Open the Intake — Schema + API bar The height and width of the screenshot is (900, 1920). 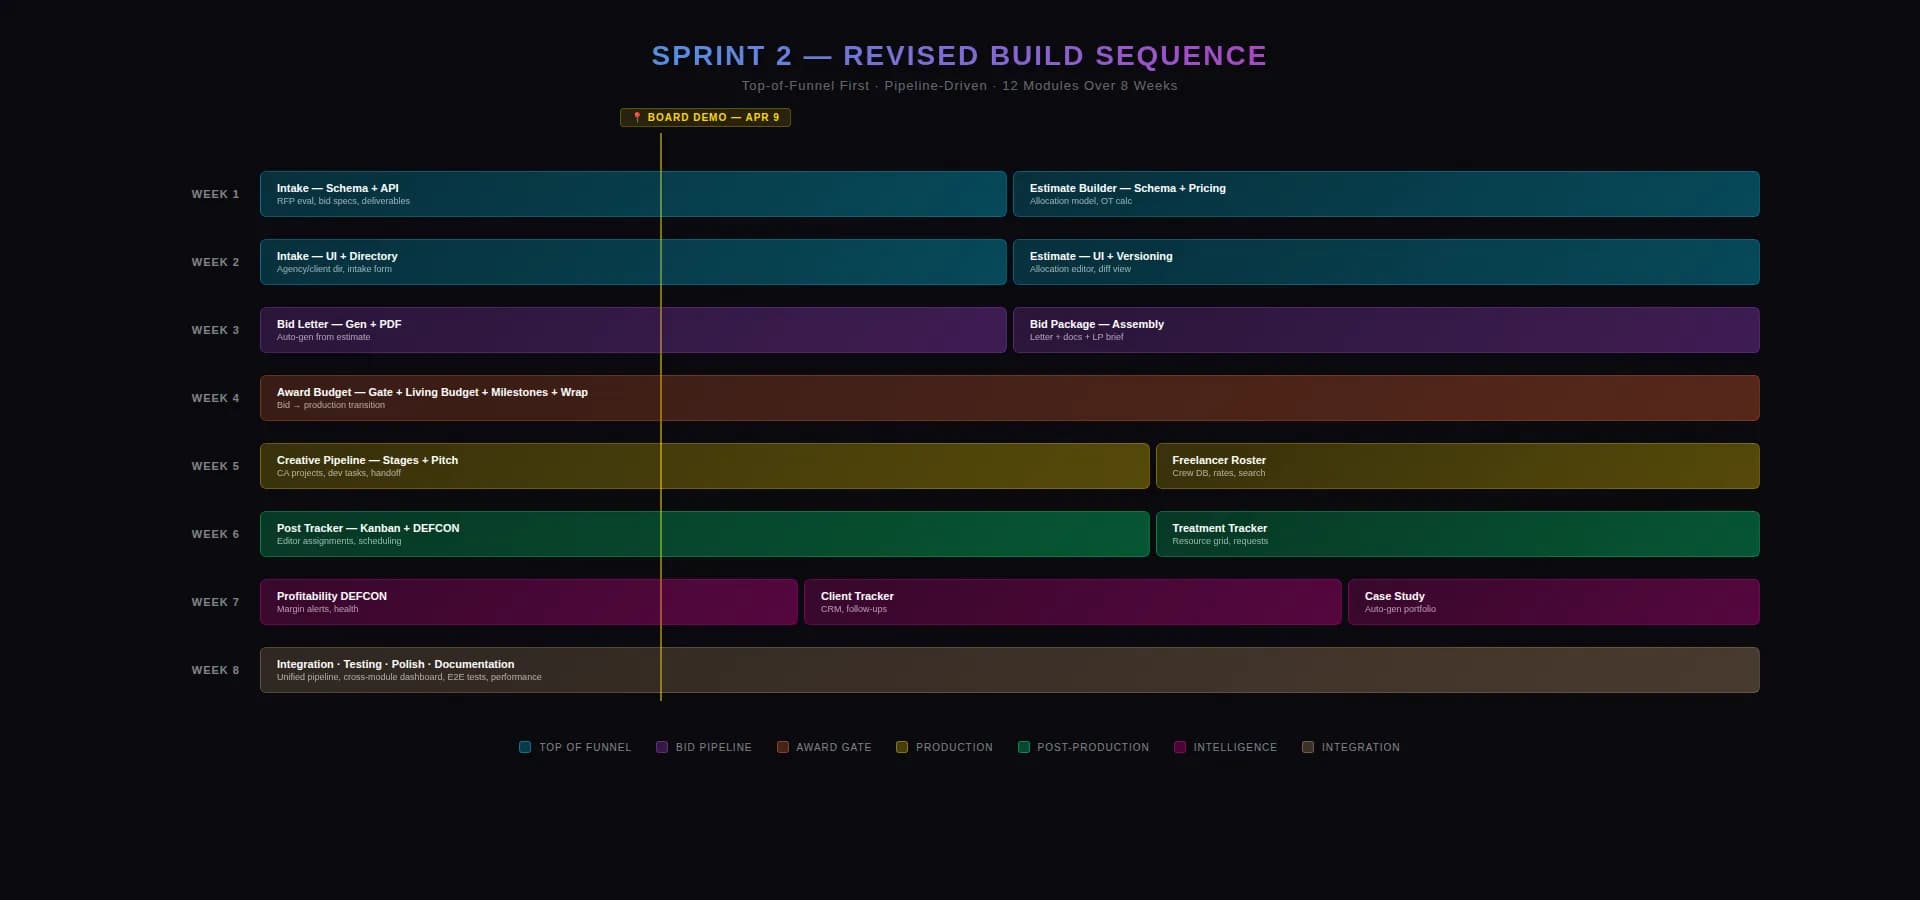click(x=632, y=194)
